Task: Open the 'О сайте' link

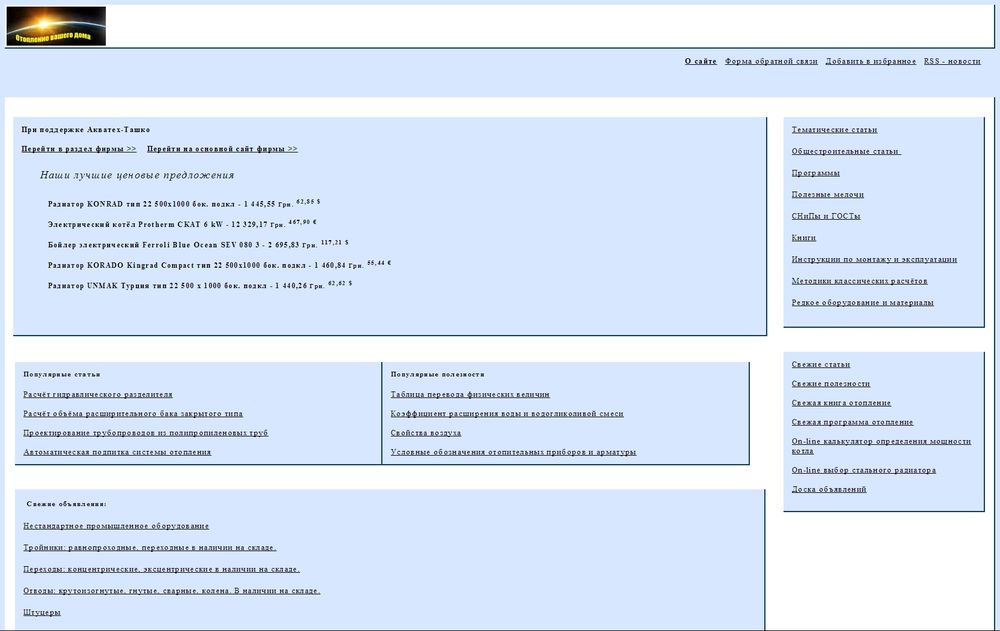Action: (700, 61)
